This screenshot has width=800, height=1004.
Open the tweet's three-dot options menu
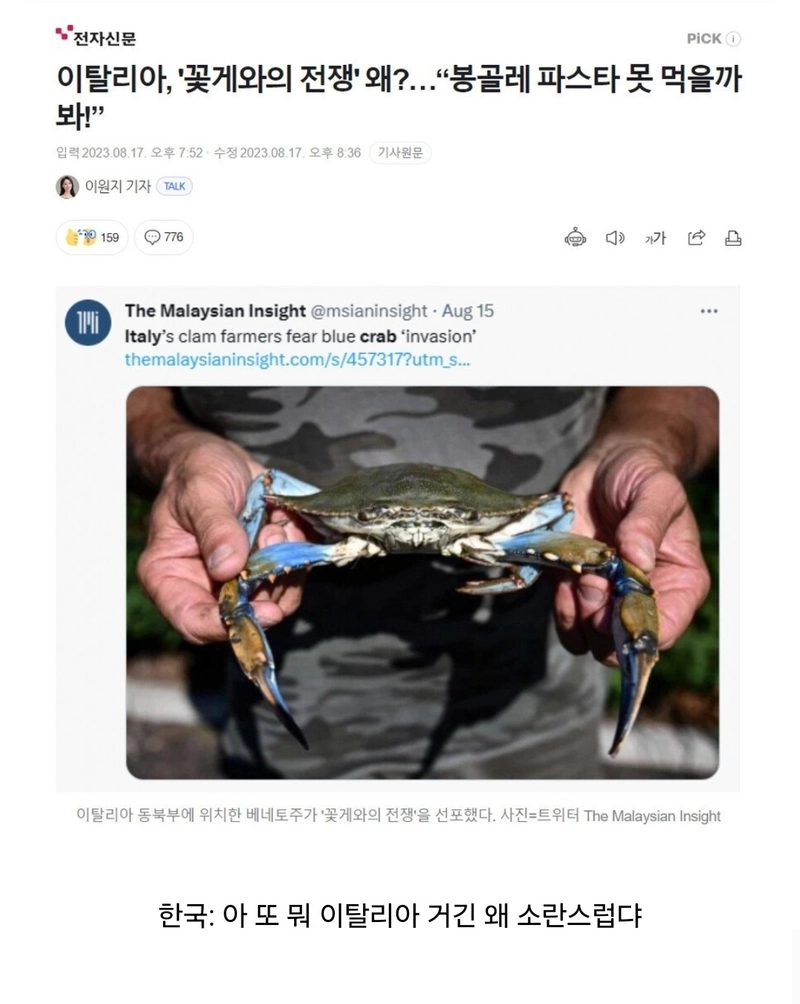point(709,311)
